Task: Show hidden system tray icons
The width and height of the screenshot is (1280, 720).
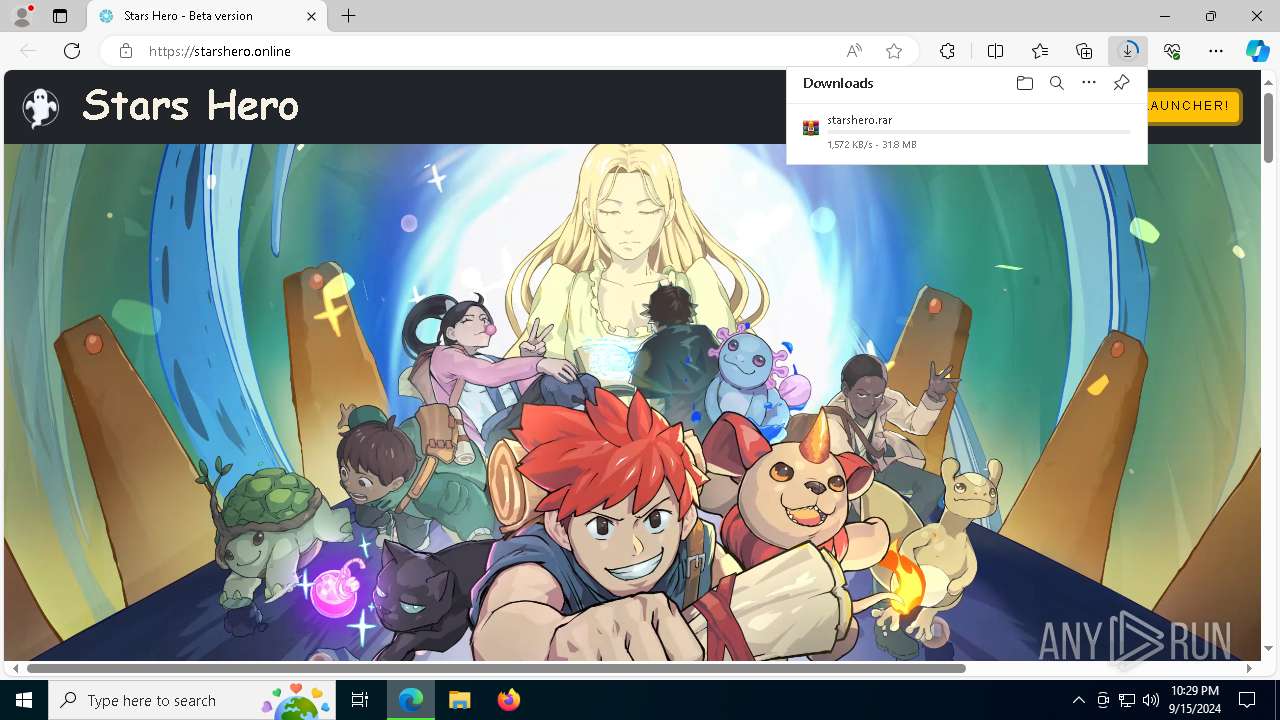Action: coord(1078,700)
